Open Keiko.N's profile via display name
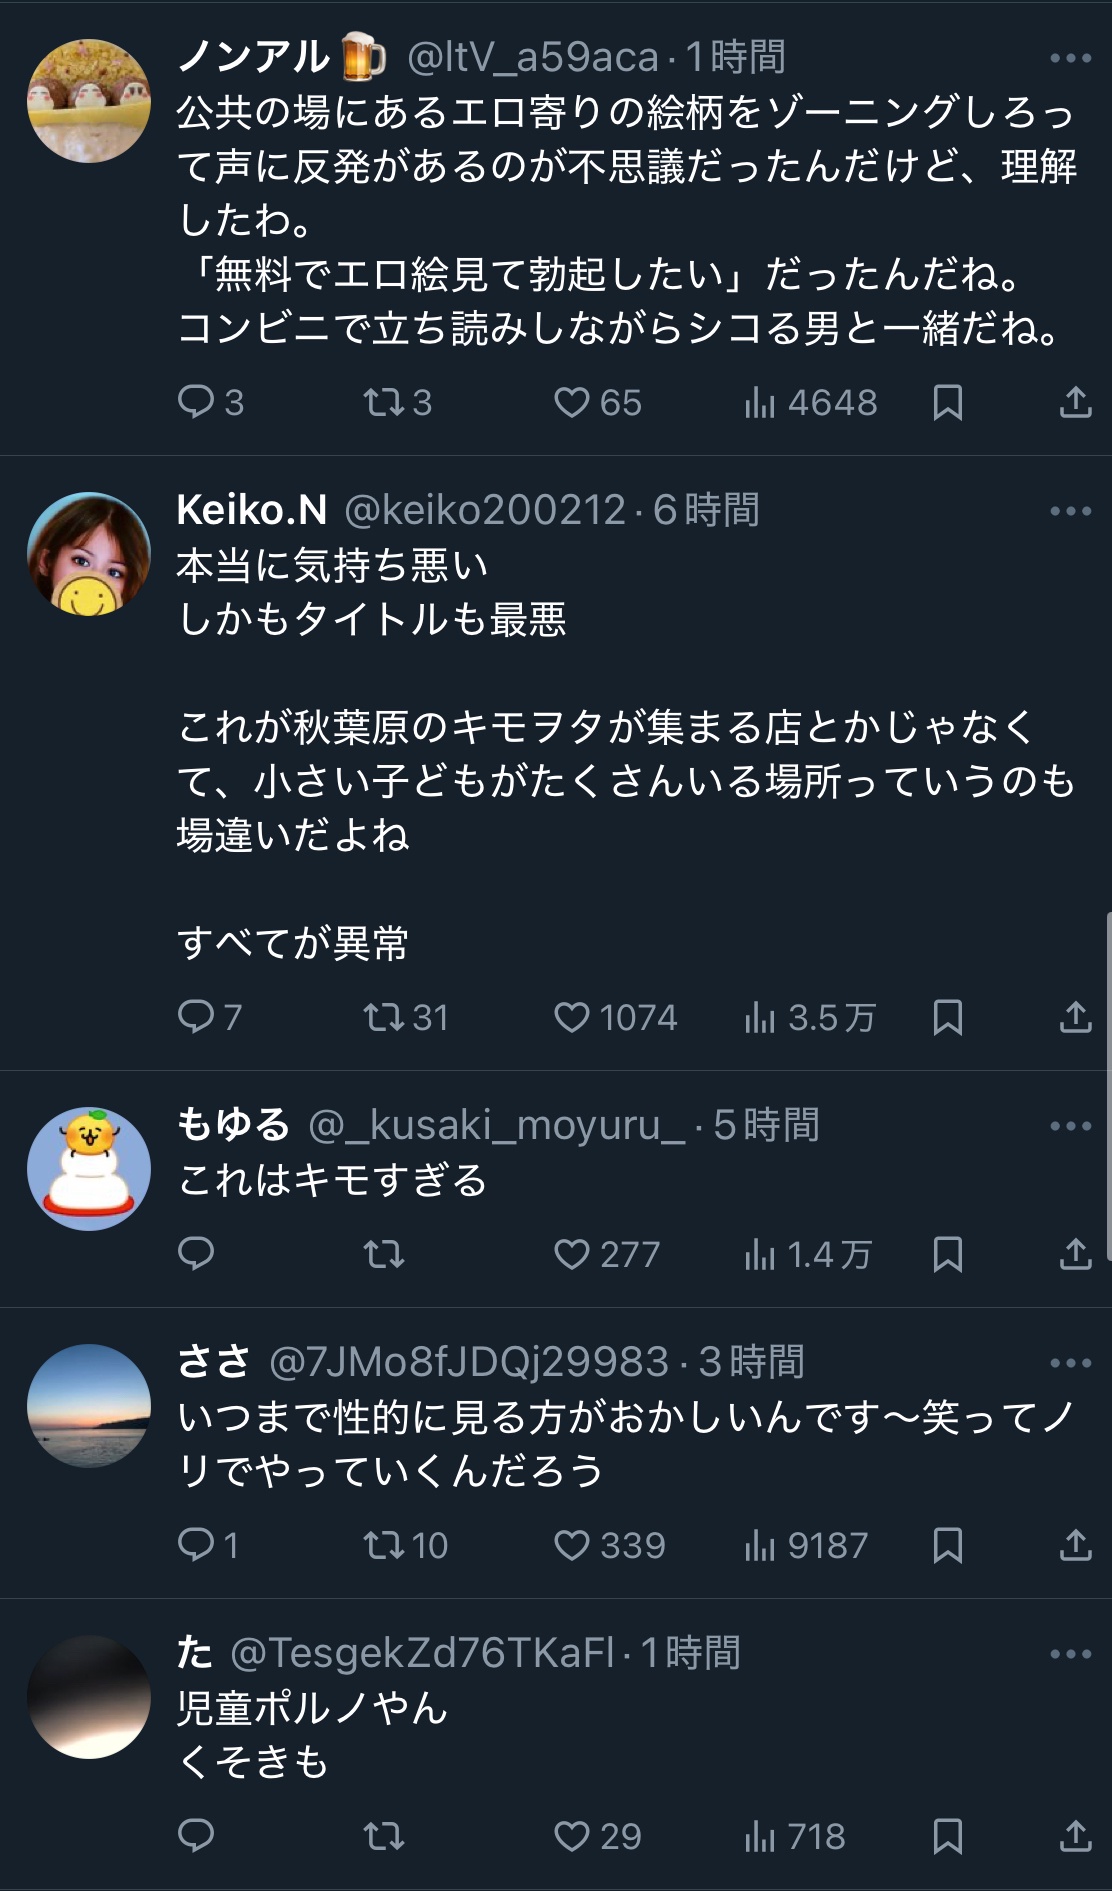This screenshot has height=1891, width=1112. tap(252, 510)
